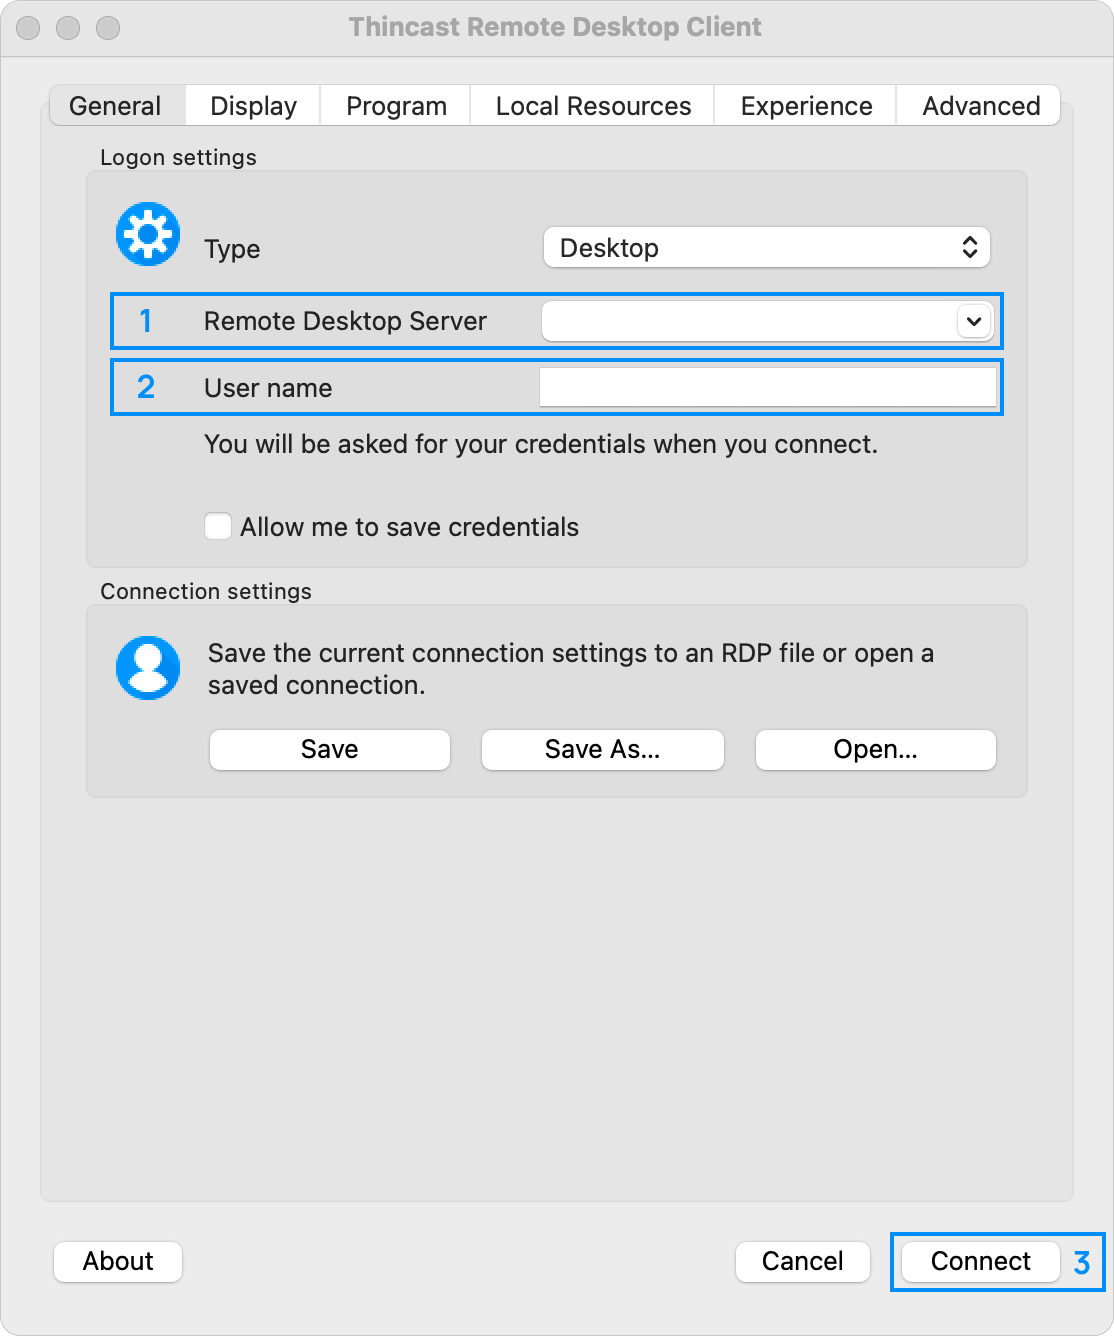The height and width of the screenshot is (1336, 1114).
Task: Enable Allow me to save credentials
Action: click(x=218, y=527)
